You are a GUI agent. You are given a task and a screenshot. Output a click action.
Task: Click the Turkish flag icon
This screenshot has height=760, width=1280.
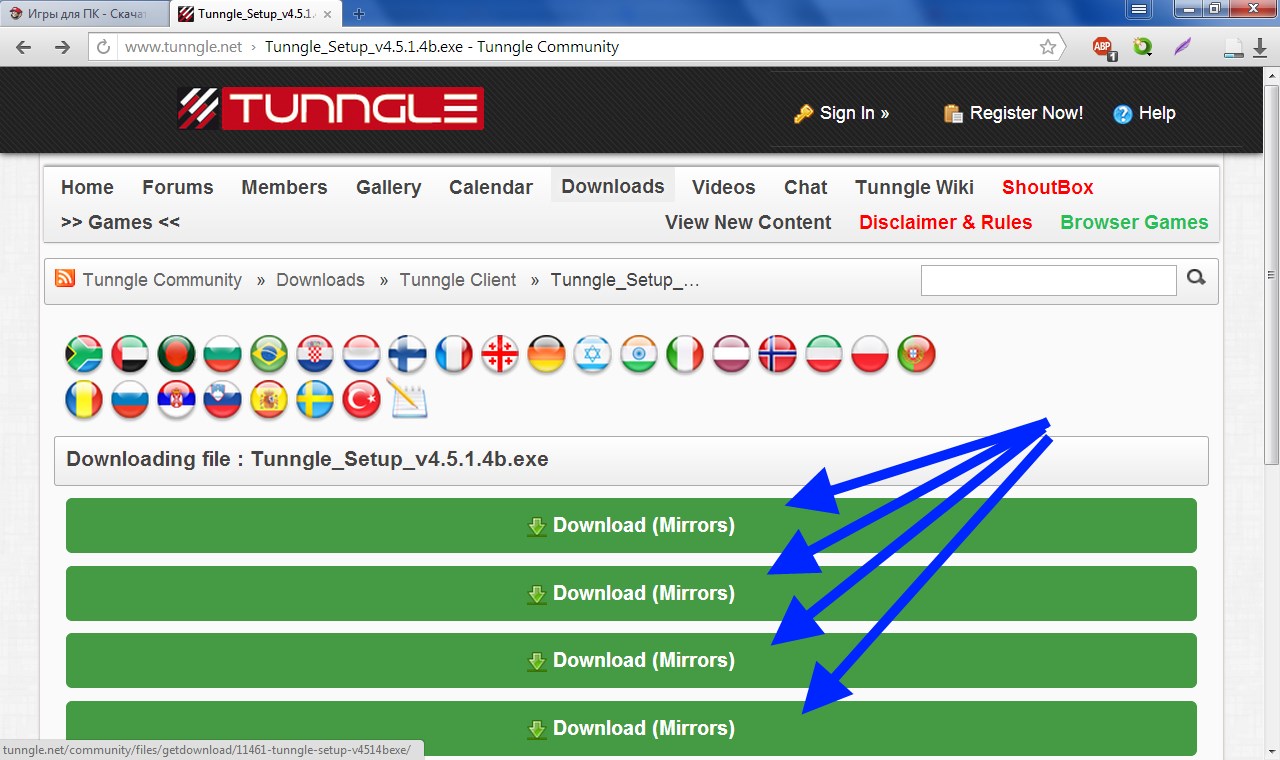point(361,400)
